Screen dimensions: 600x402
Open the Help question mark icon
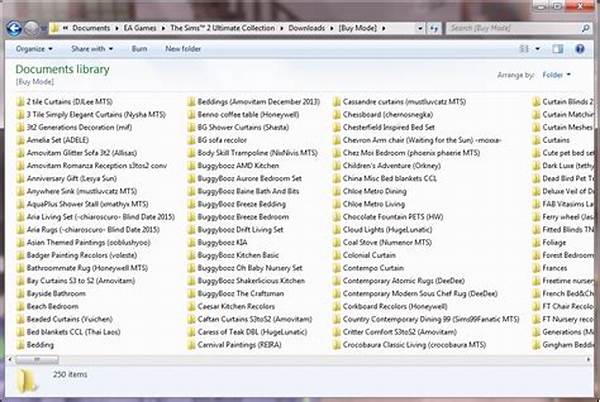point(580,49)
